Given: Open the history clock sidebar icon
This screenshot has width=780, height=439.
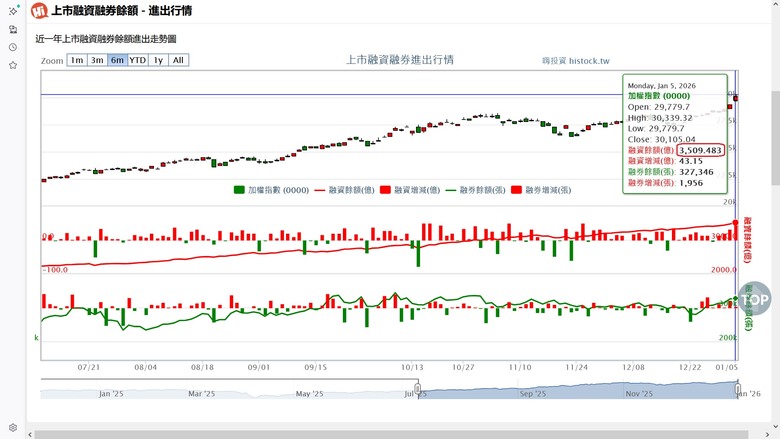Looking at the screenshot, I should point(13,47).
